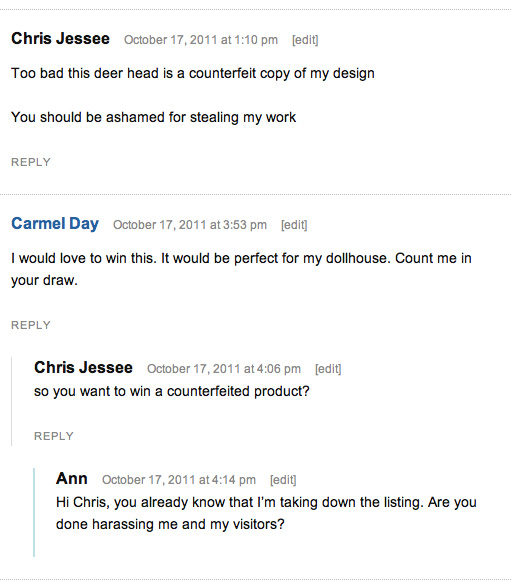Open the 4:06 pm comment timestamp link

pyautogui.click(x=224, y=369)
